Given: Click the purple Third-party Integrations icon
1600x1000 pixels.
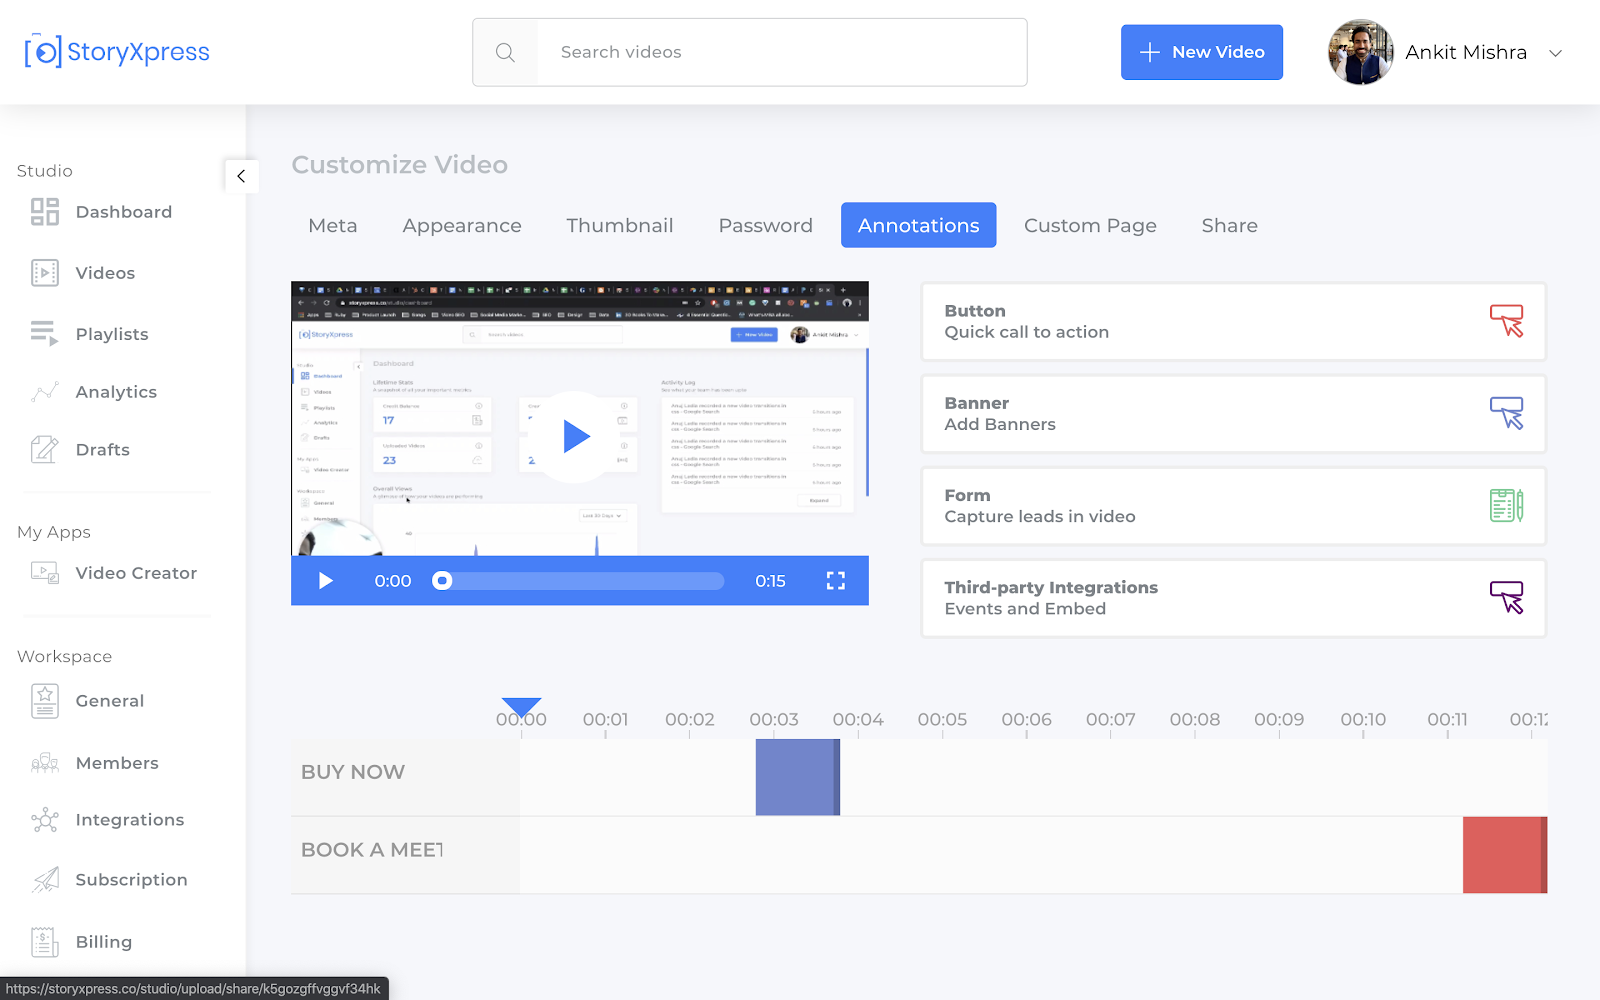Looking at the screenshot, I should (1507, 597).
